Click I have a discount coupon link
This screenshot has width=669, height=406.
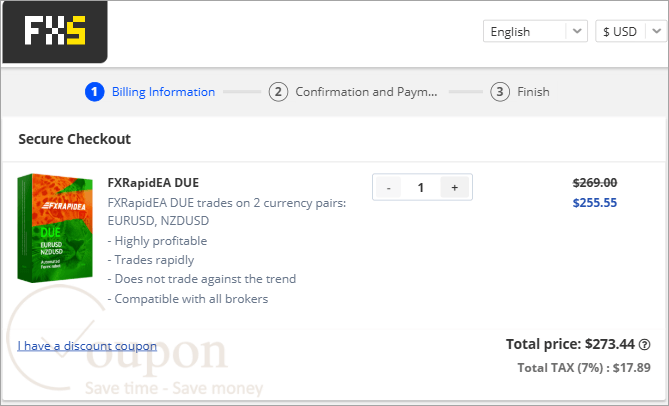point(87,345)
